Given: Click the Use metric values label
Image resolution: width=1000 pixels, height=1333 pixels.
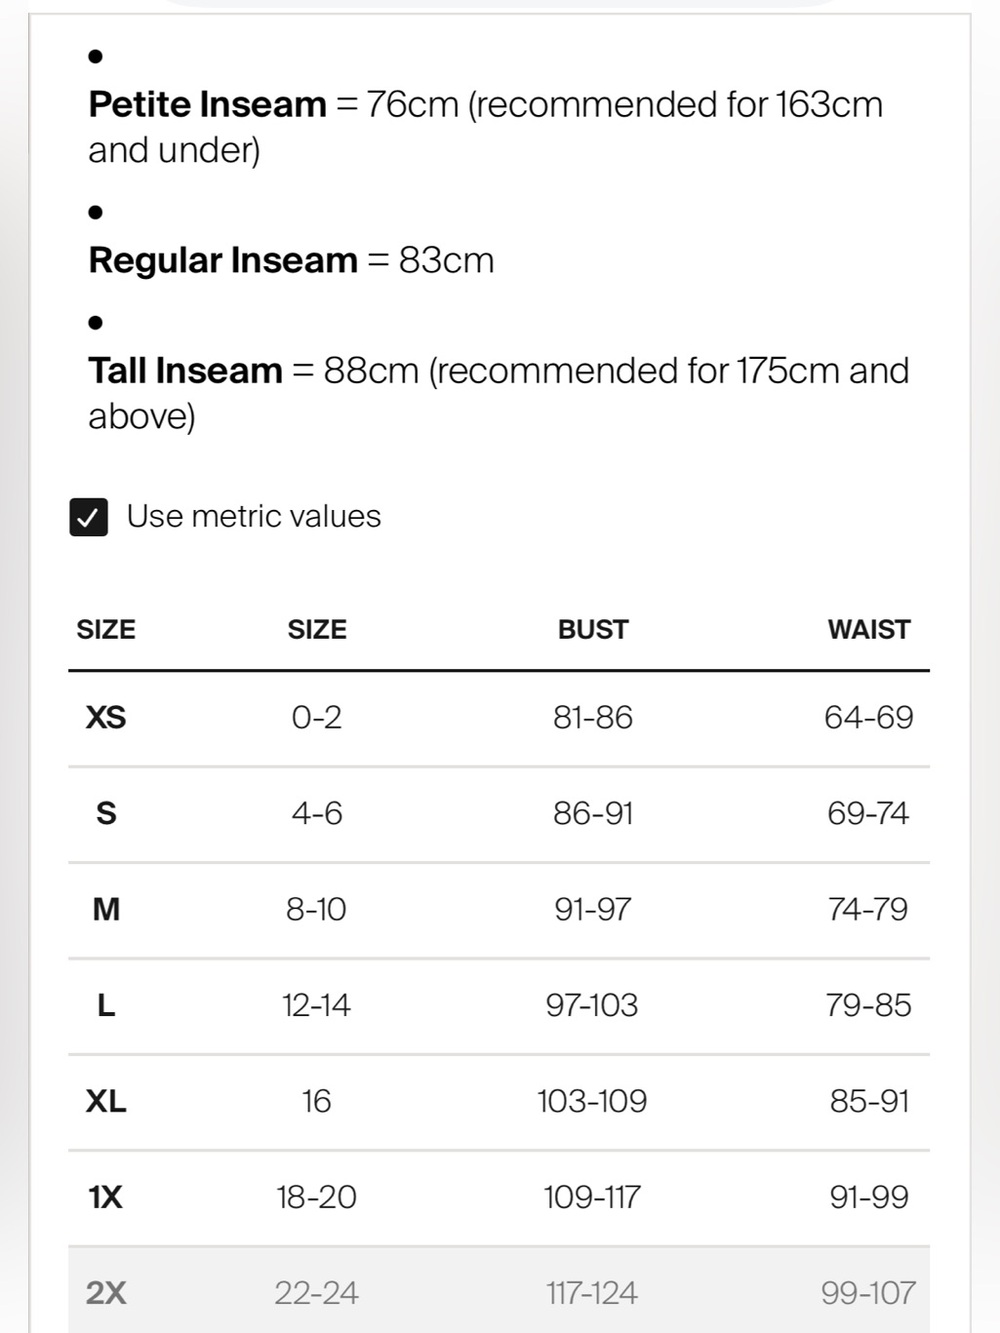Looking at the screenshot, I should click(x=254, y=516).
